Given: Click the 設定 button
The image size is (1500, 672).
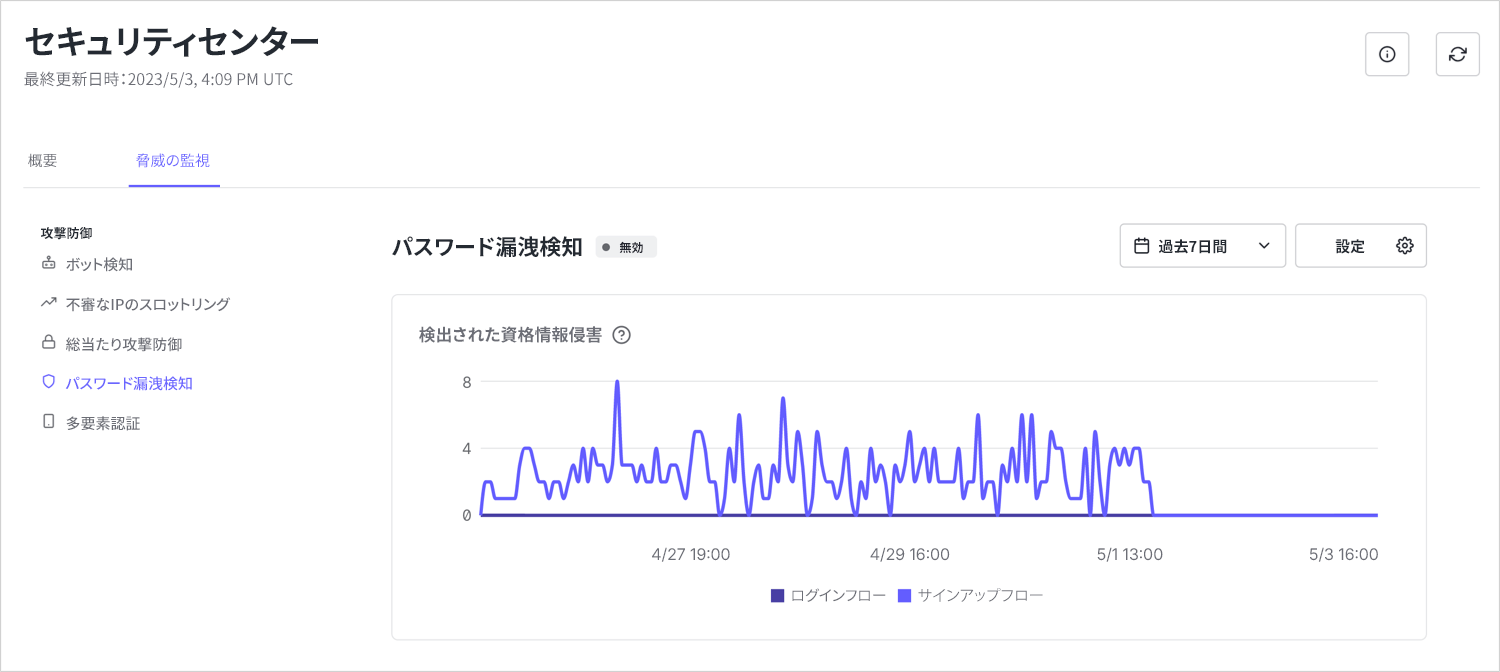Looking at the screenshot, I should (x=1360, y=246).
